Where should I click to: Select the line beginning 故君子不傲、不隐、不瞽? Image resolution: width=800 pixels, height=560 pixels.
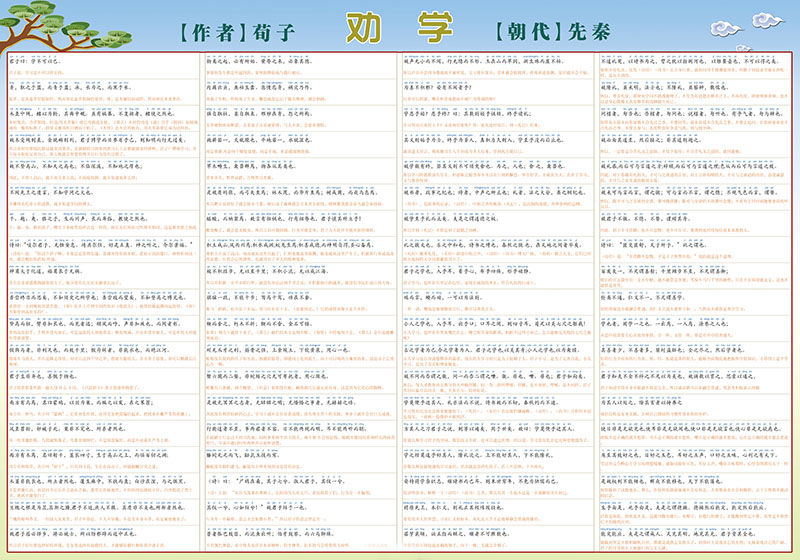point(645,218)
